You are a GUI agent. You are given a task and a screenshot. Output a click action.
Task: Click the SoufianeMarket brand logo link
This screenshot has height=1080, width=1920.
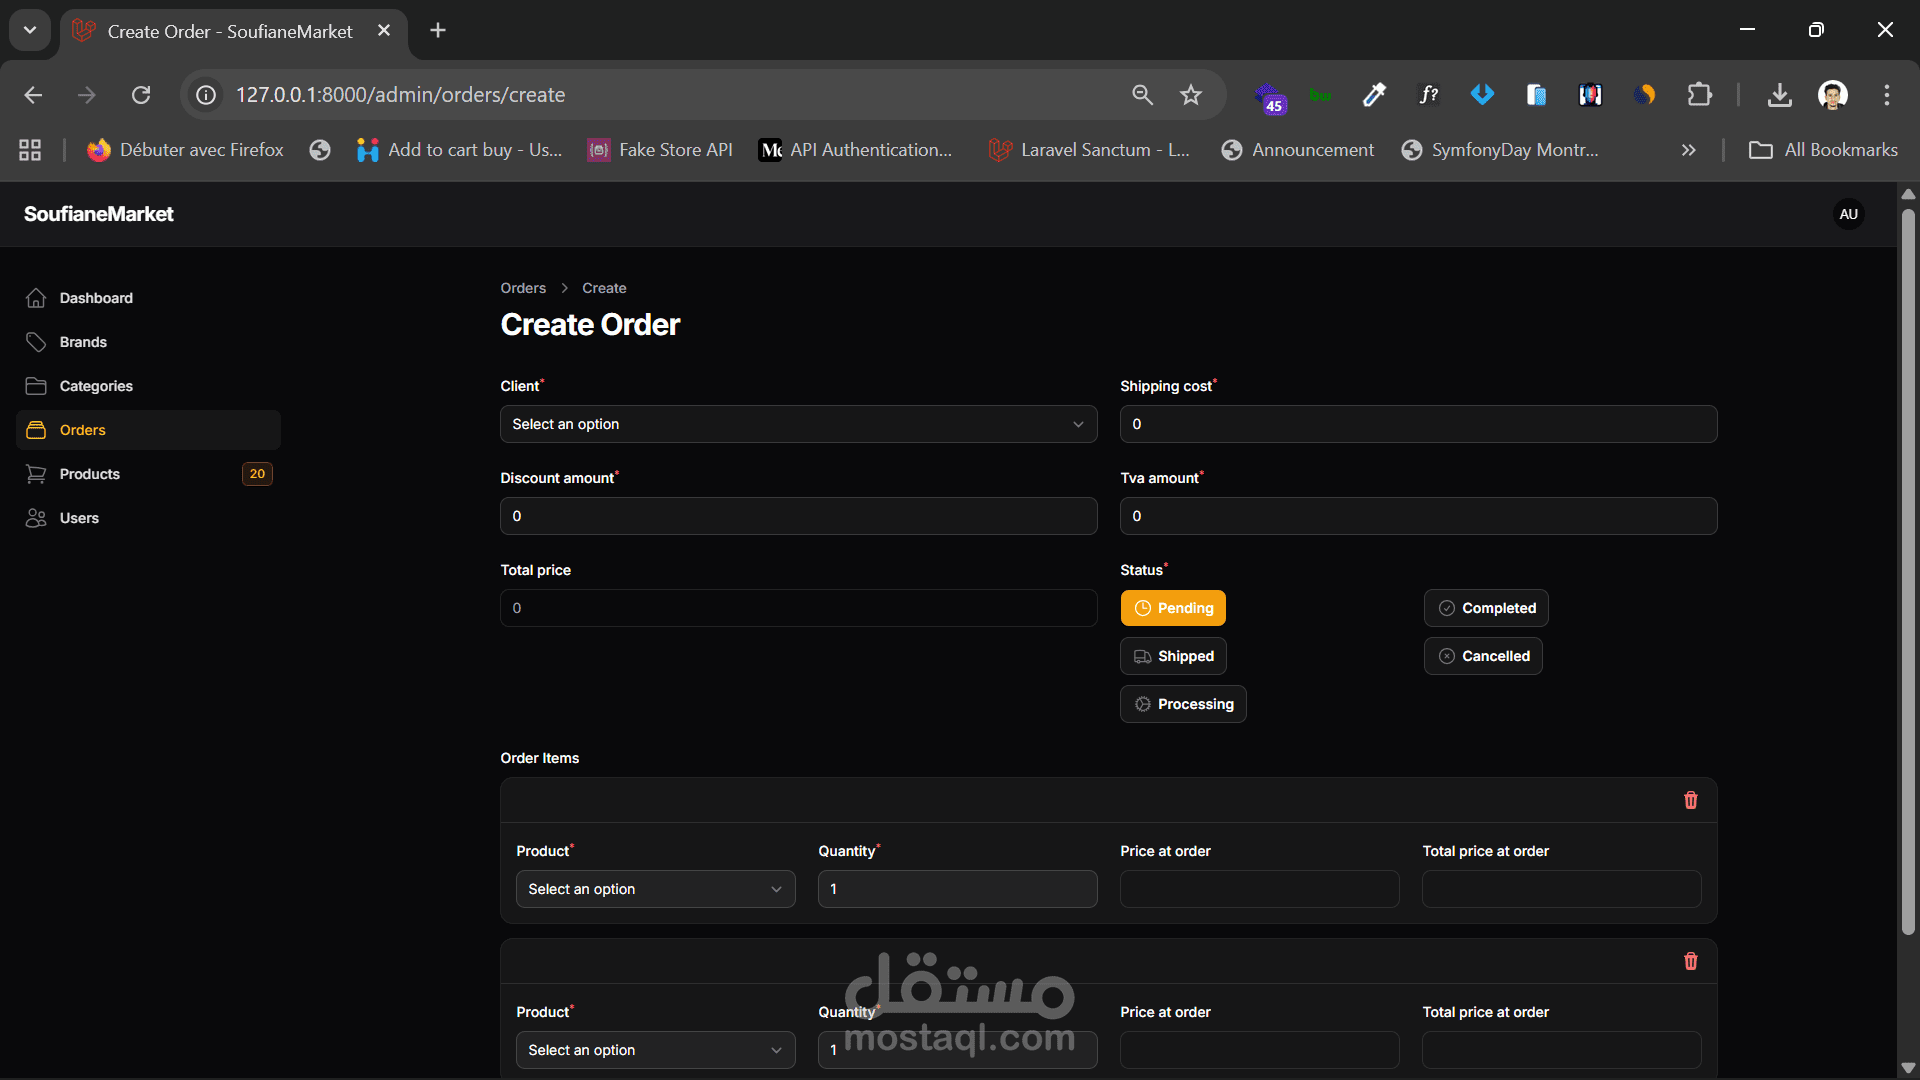point(99,214)
